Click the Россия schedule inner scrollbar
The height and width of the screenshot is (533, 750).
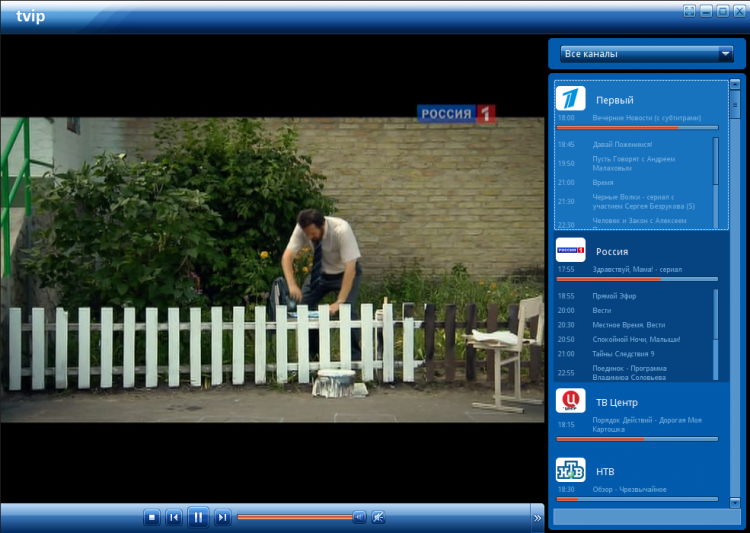tap(716, 314)
